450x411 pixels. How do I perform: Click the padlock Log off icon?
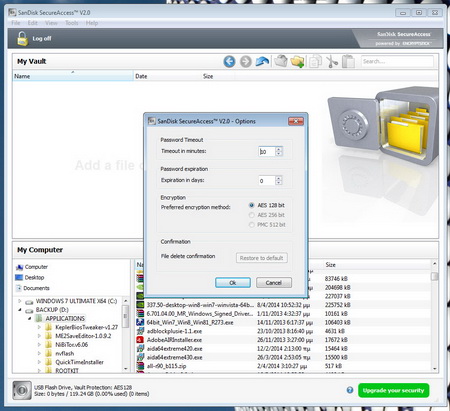(x=23, y=39)
